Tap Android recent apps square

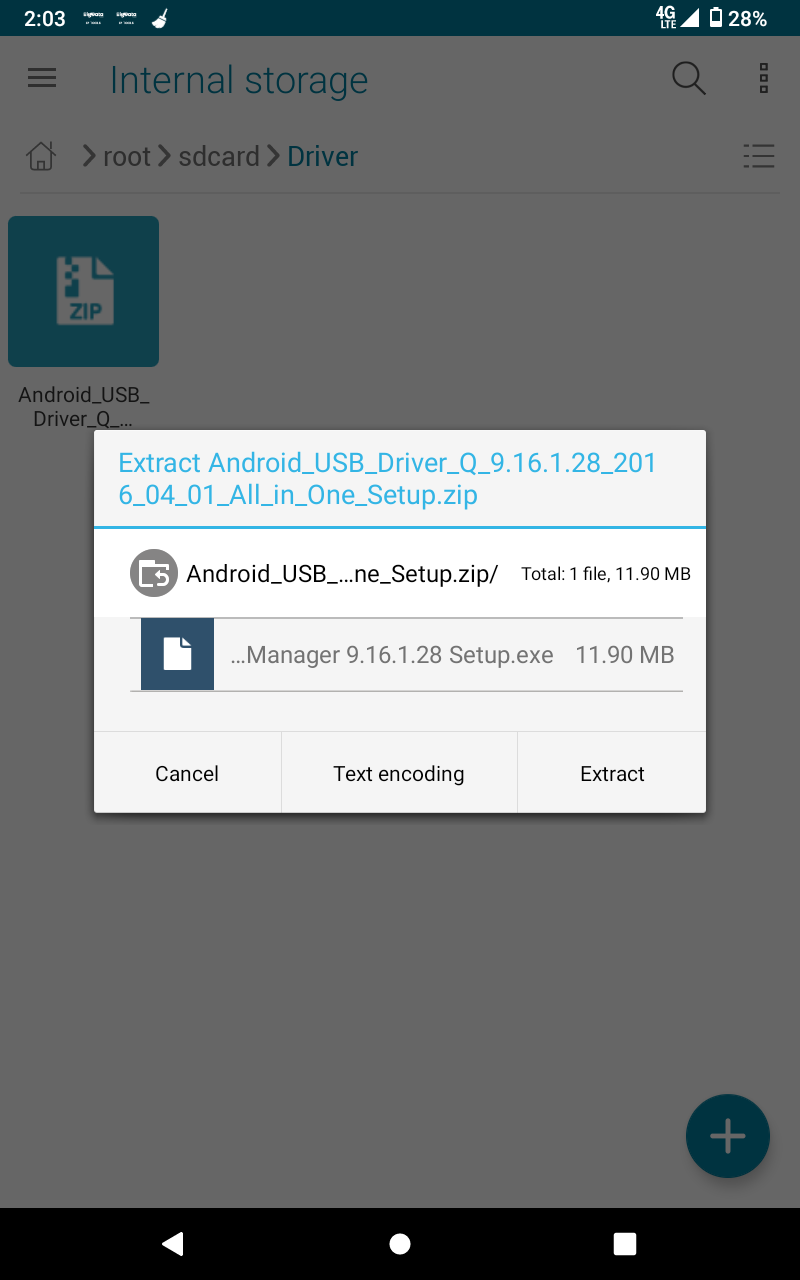[x=625, y=1244]
